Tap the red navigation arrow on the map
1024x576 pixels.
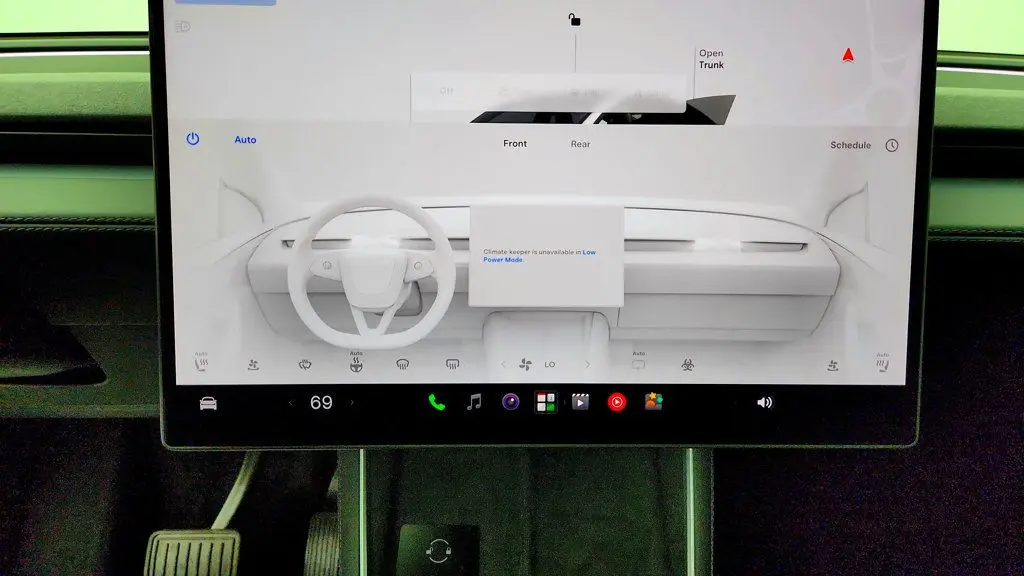pos(848,55)
